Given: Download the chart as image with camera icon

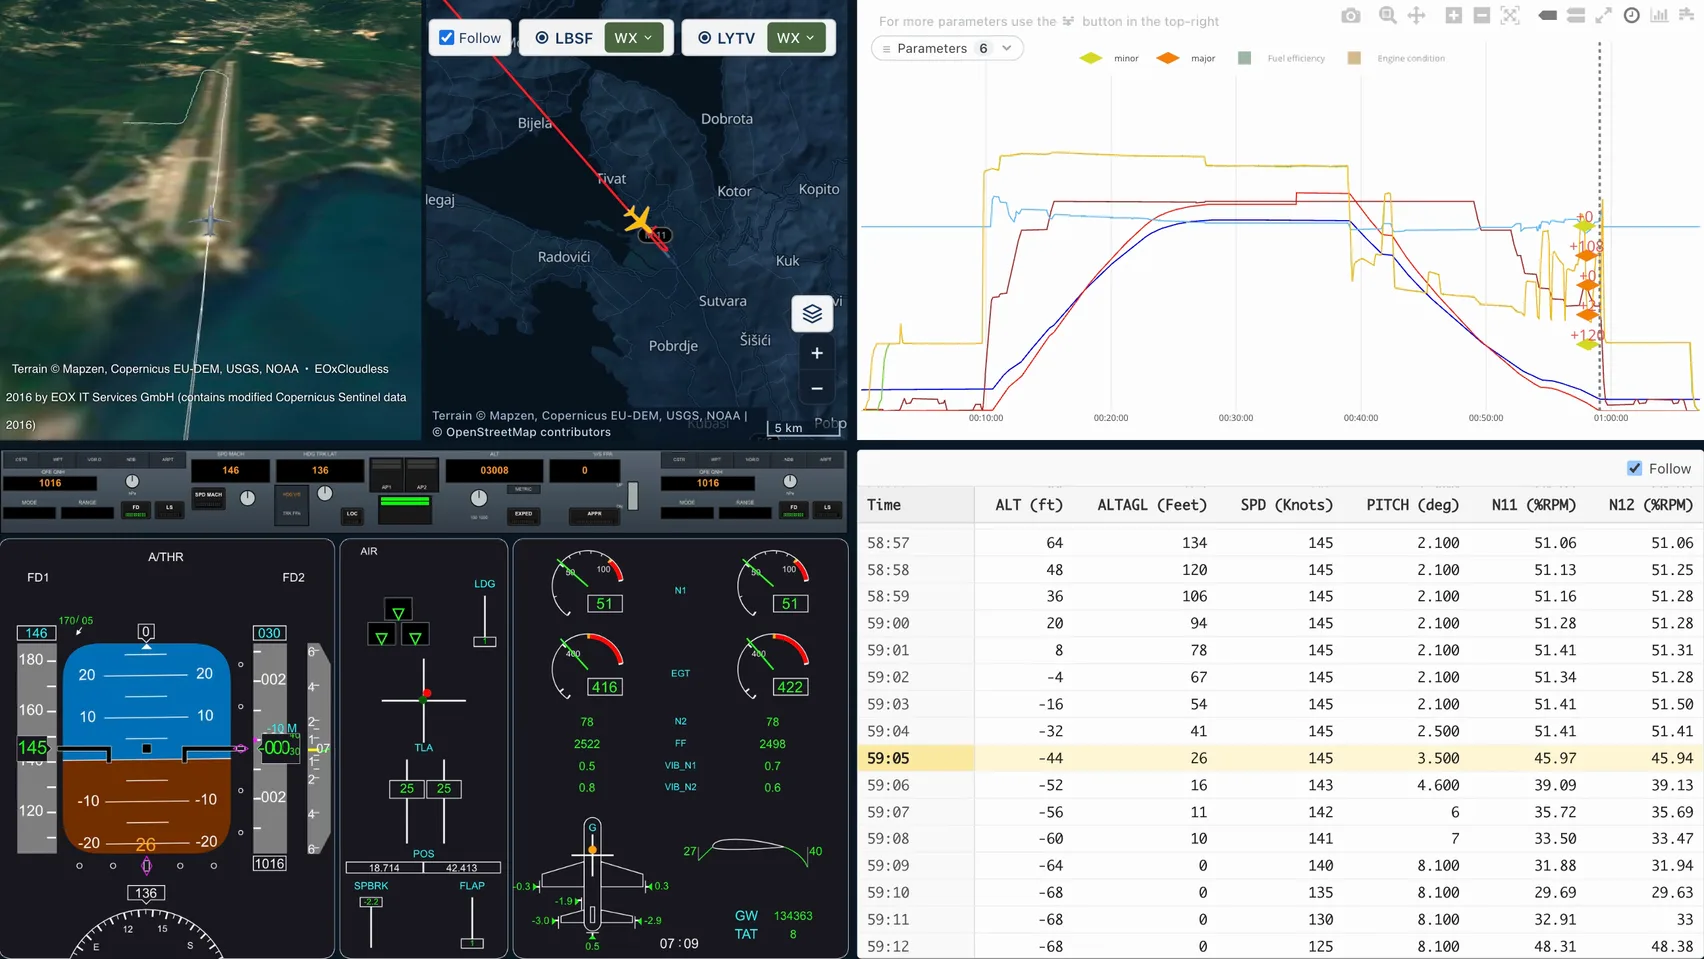Looking at the screenshot, I should point(1350,15).
